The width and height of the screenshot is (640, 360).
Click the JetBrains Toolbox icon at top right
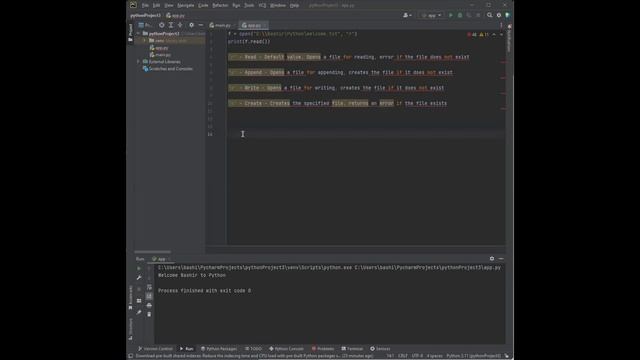[508, 15]
